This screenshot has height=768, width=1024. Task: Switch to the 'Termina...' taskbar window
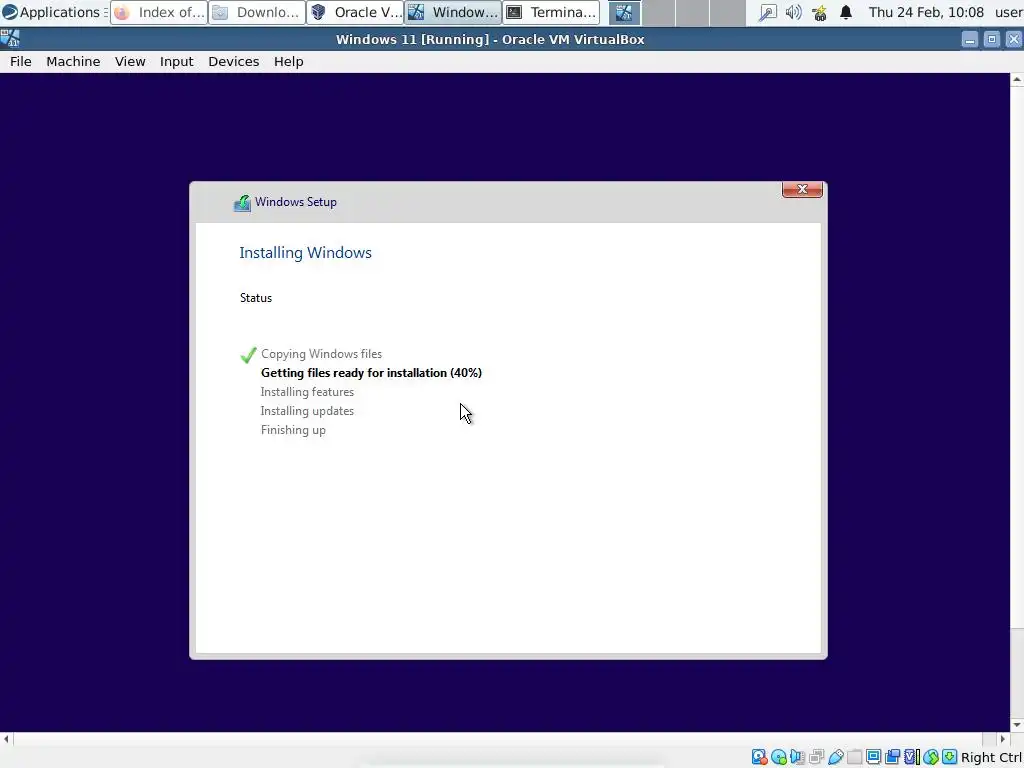coord(551,12)
